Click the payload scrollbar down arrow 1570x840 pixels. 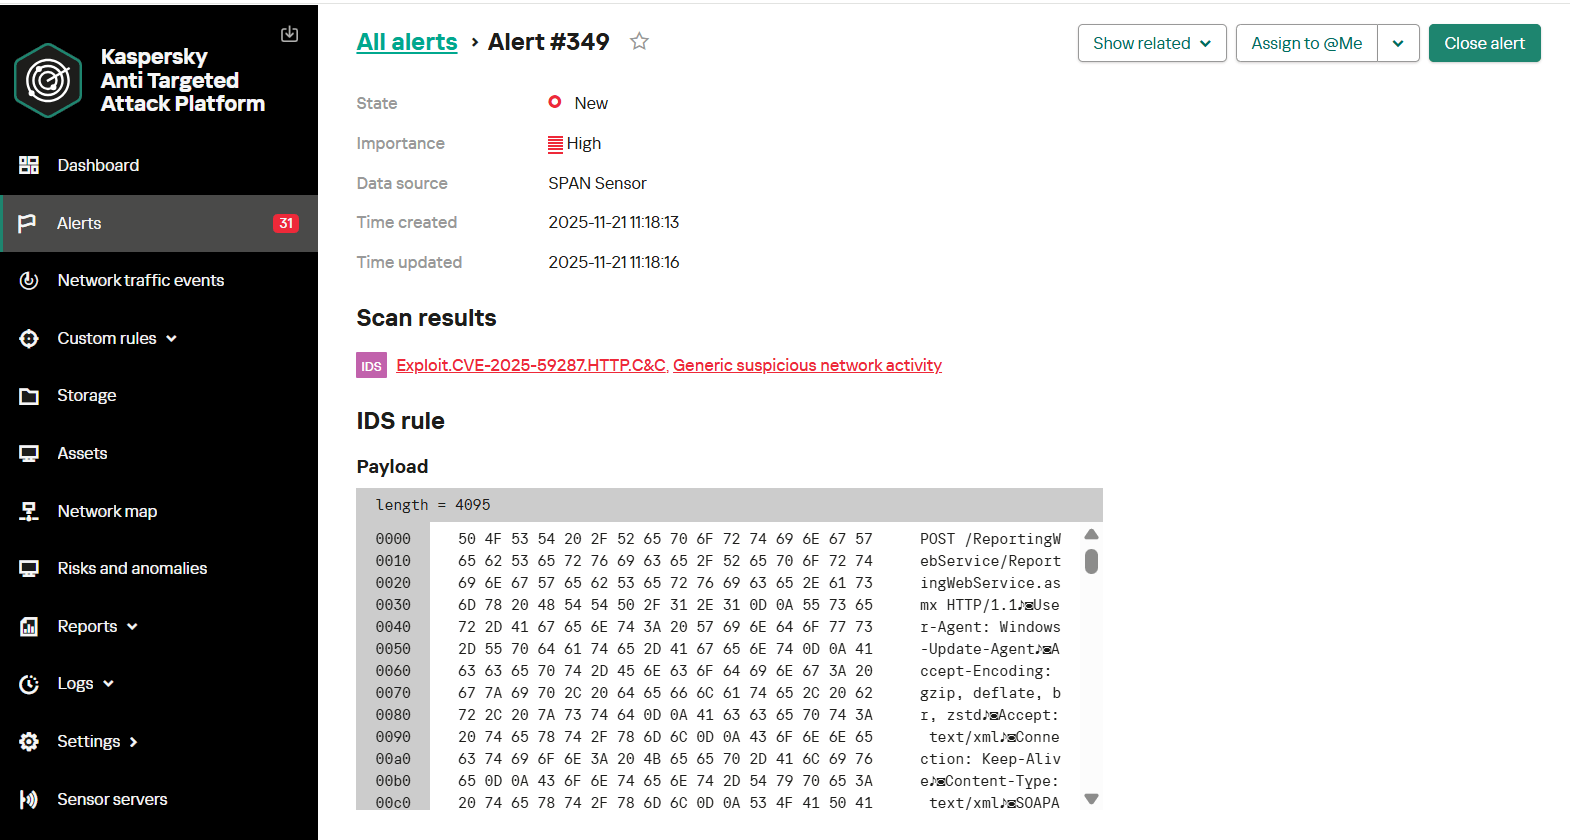[x=1091, y=798]
